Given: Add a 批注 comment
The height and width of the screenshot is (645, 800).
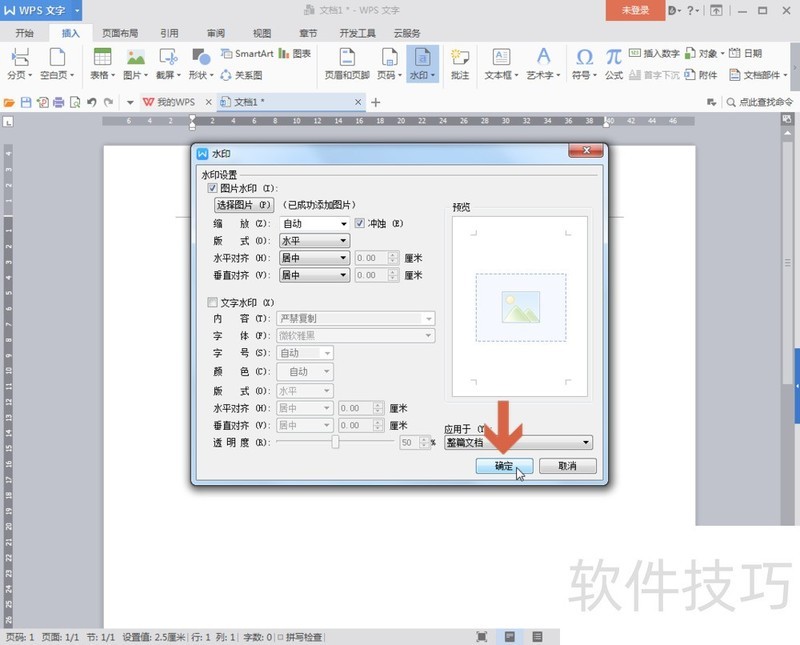Looking at the screenshot, I should (x=460, y=64).
